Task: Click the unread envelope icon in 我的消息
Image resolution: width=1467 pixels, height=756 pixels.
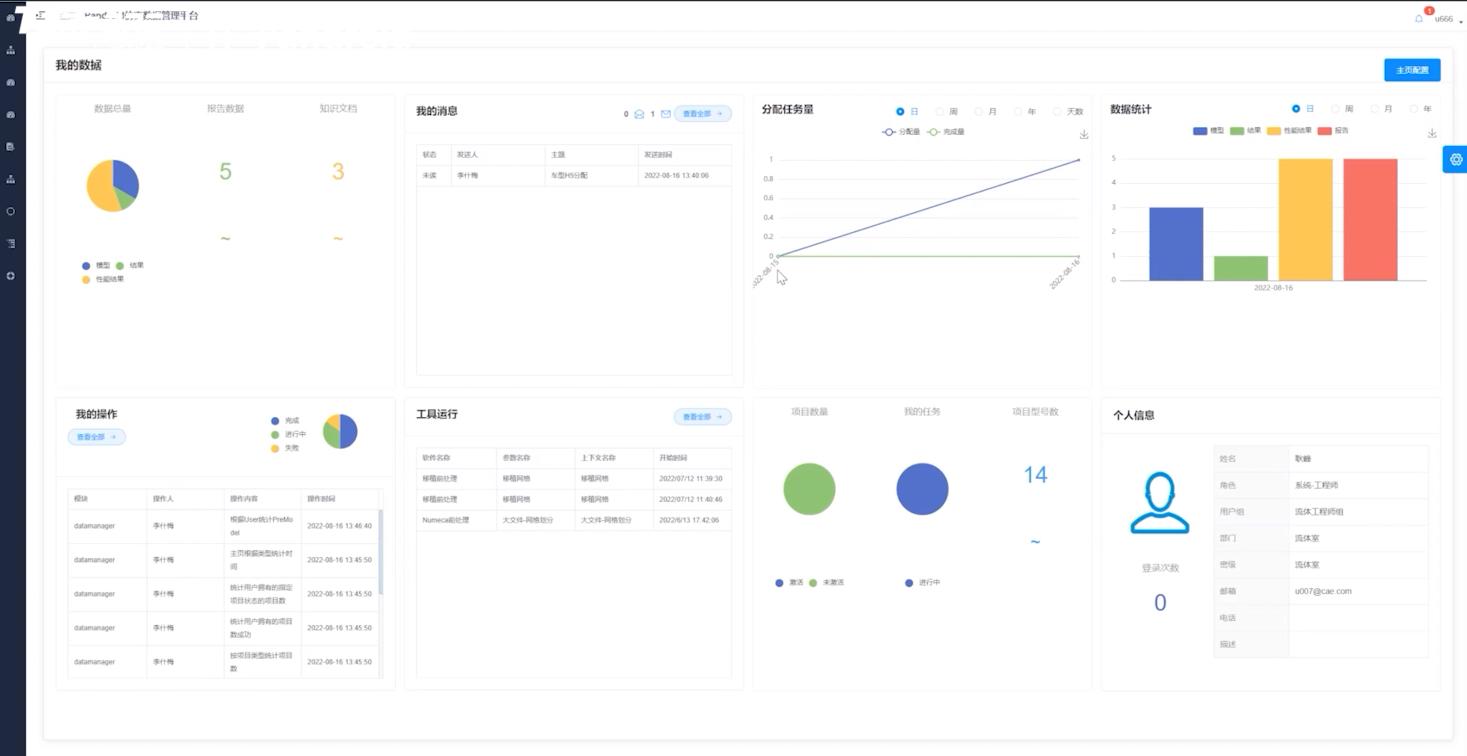Action: 665,114
